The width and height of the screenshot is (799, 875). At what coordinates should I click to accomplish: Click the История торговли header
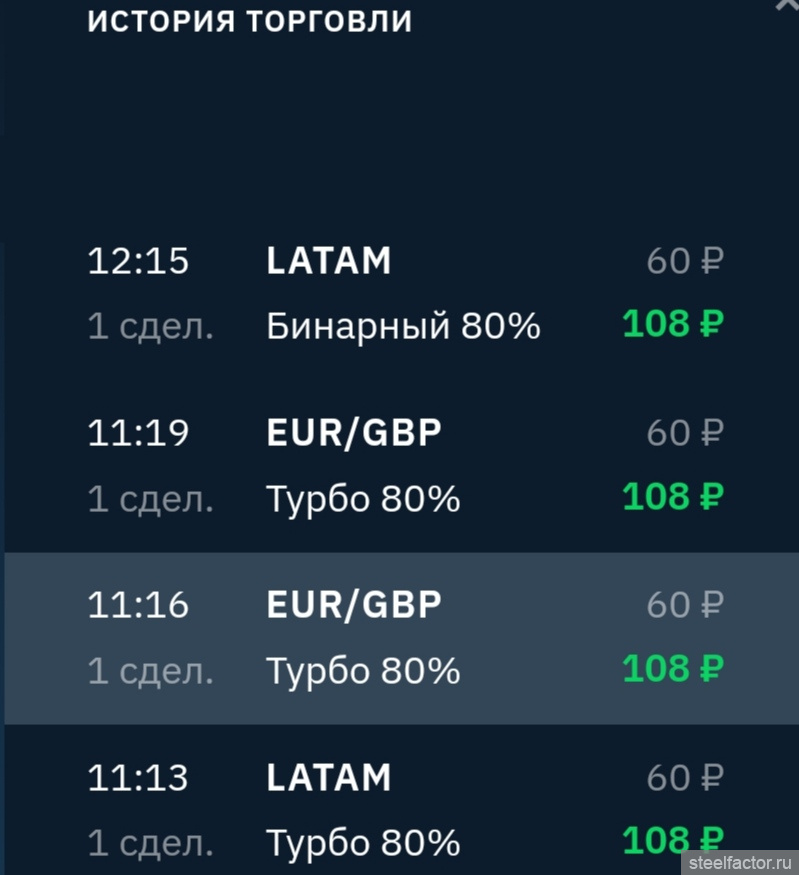250,21
